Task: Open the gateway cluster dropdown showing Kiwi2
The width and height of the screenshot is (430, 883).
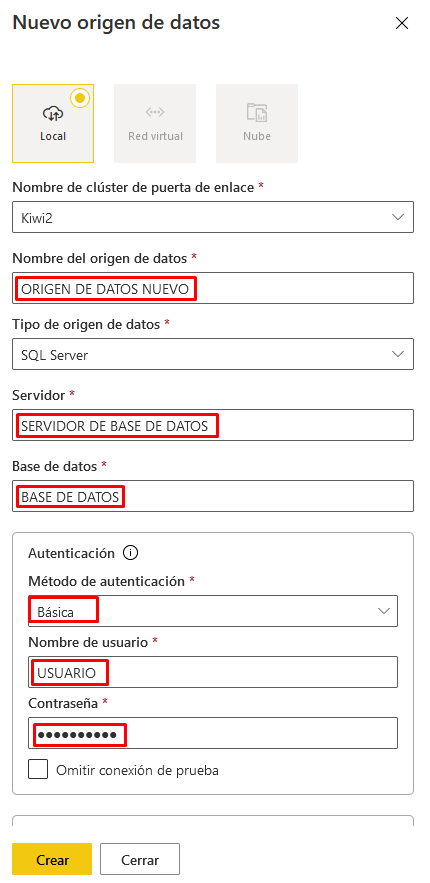Action: (213, 217)
